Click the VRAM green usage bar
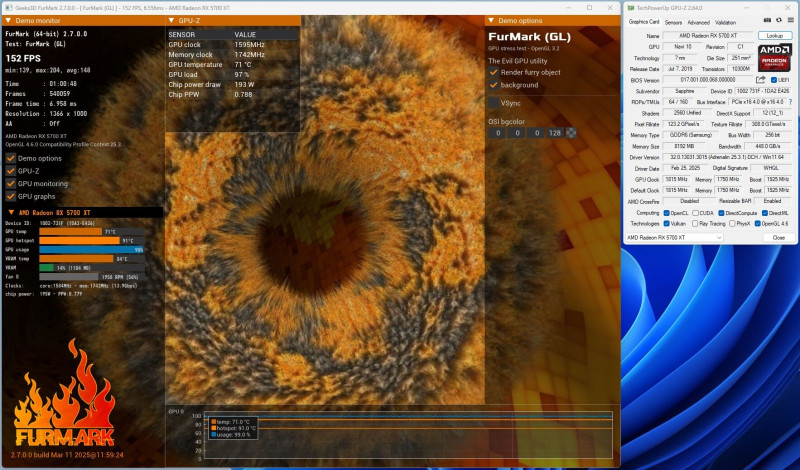Viewport: 800px width, 470px height. [46, 267]
